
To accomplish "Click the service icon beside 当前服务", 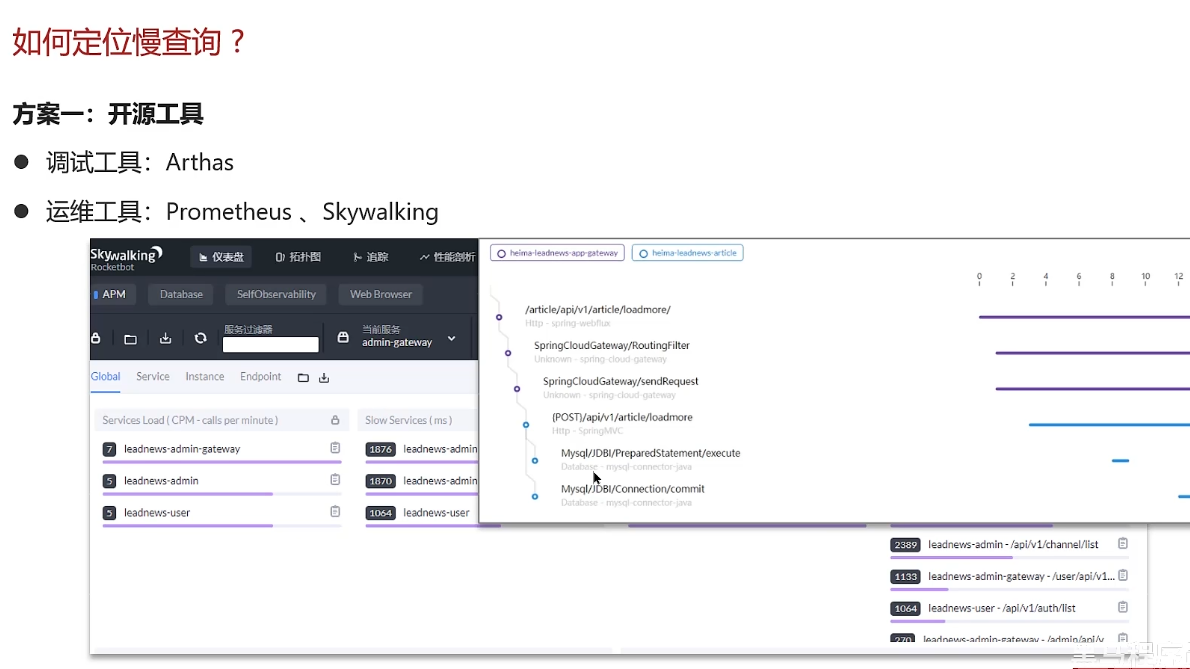I will point(343,338).
